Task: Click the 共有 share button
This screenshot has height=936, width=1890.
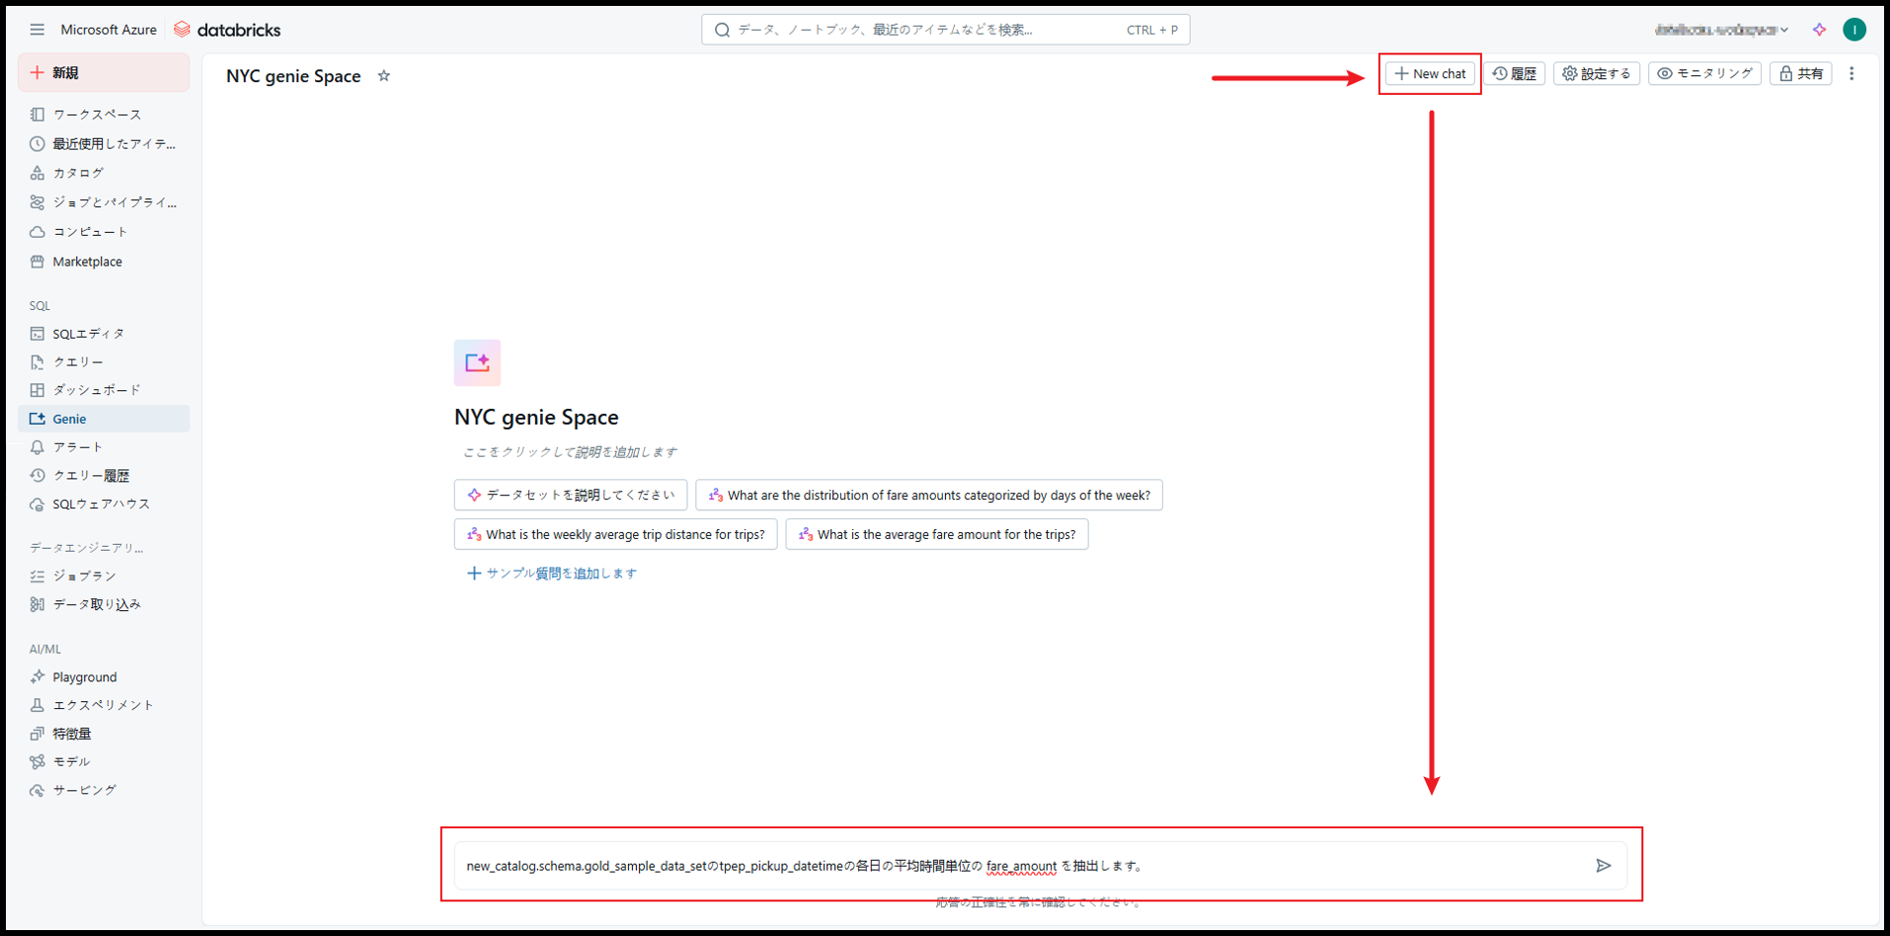Action: click(1801, 74)
